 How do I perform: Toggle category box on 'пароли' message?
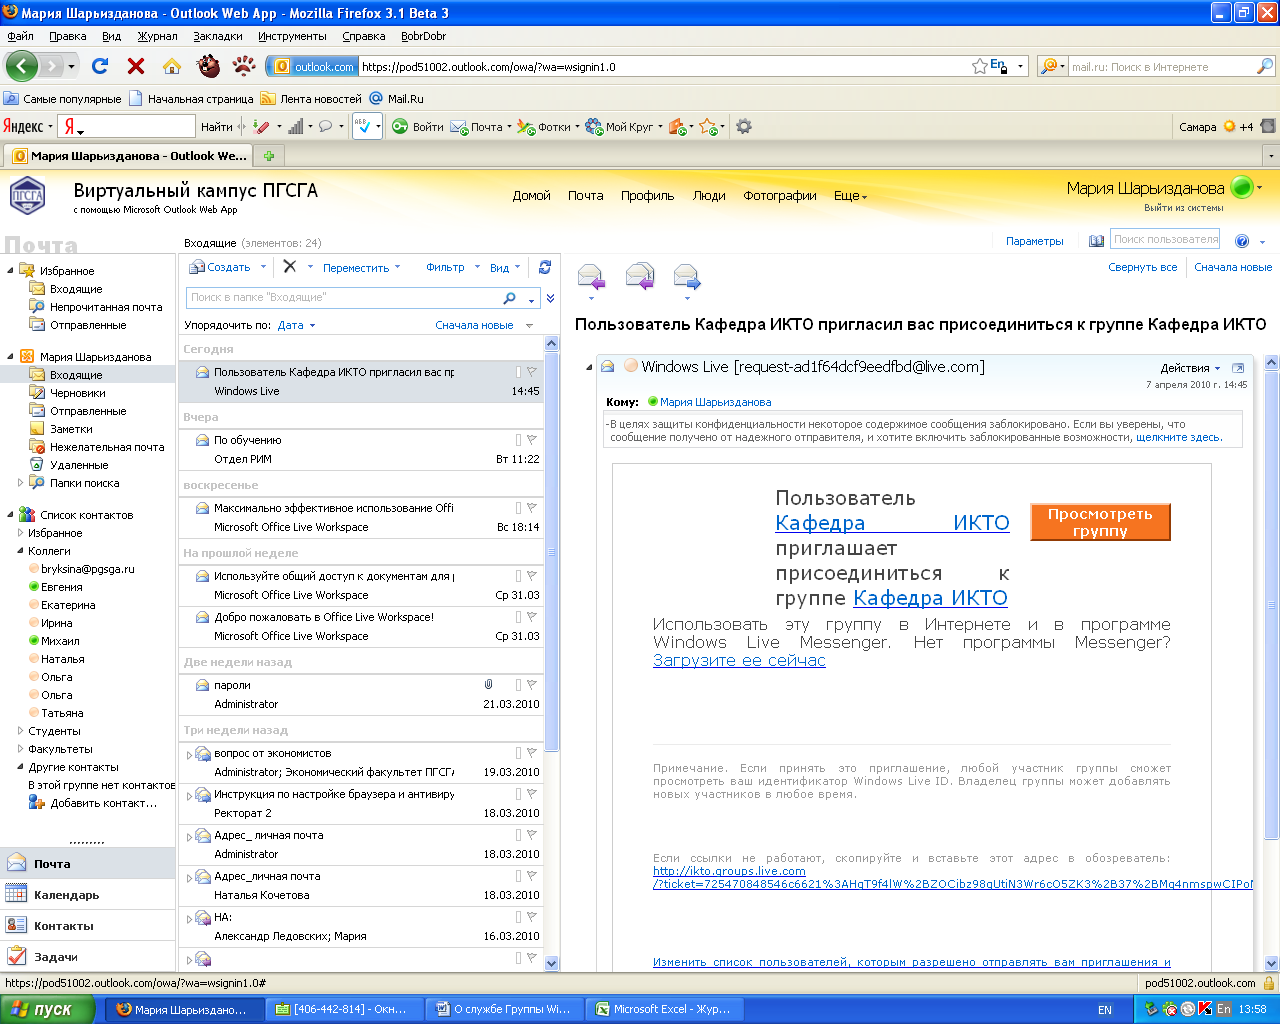pos(518,685)
